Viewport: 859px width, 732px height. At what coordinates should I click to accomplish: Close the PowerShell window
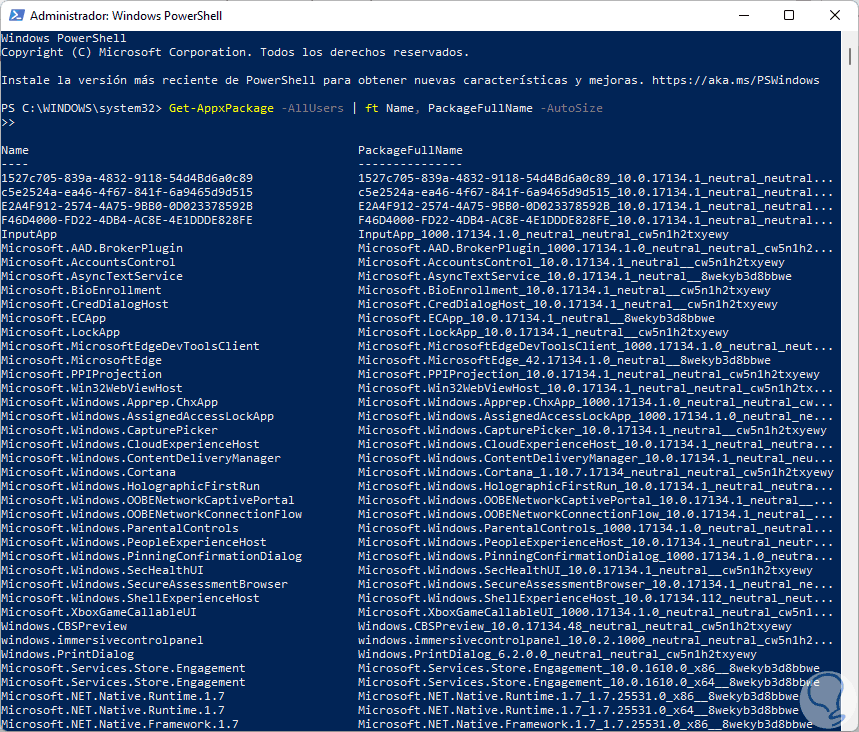pyautogui.click(x=835, y=15)
